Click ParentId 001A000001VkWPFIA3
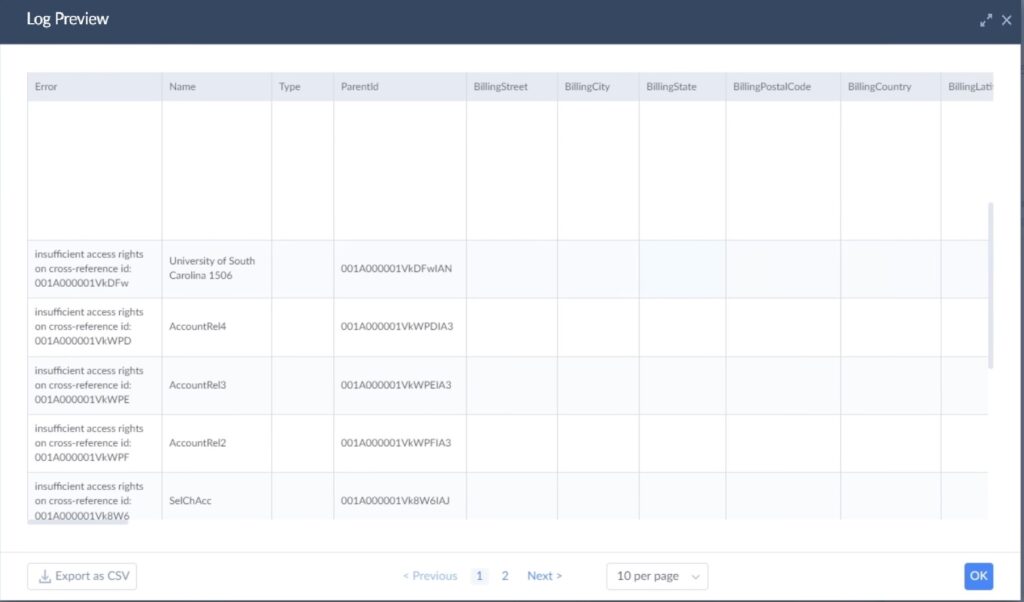The height and width of the screenshot is (602, 1024). click(x=396, y=443)
